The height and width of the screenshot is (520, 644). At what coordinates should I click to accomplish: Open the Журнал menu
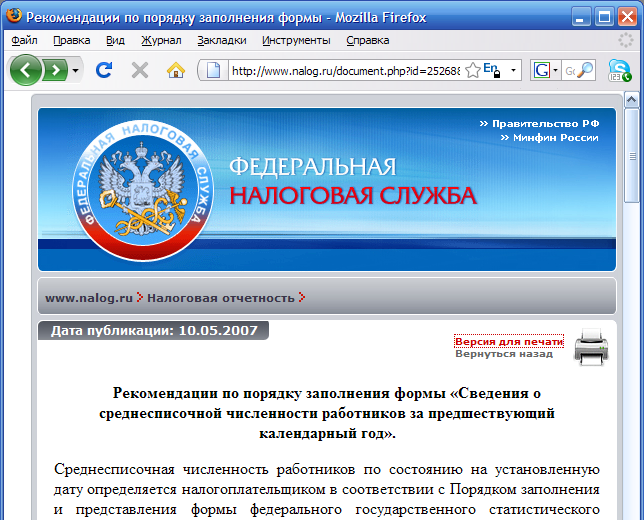pos(161,40)
